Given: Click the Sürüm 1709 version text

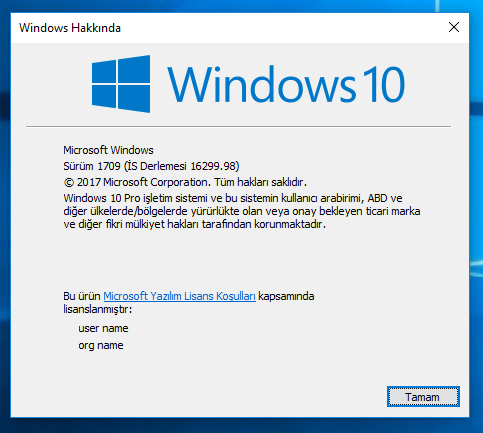Looking at the screenshot, I should (x=92, y=166).
